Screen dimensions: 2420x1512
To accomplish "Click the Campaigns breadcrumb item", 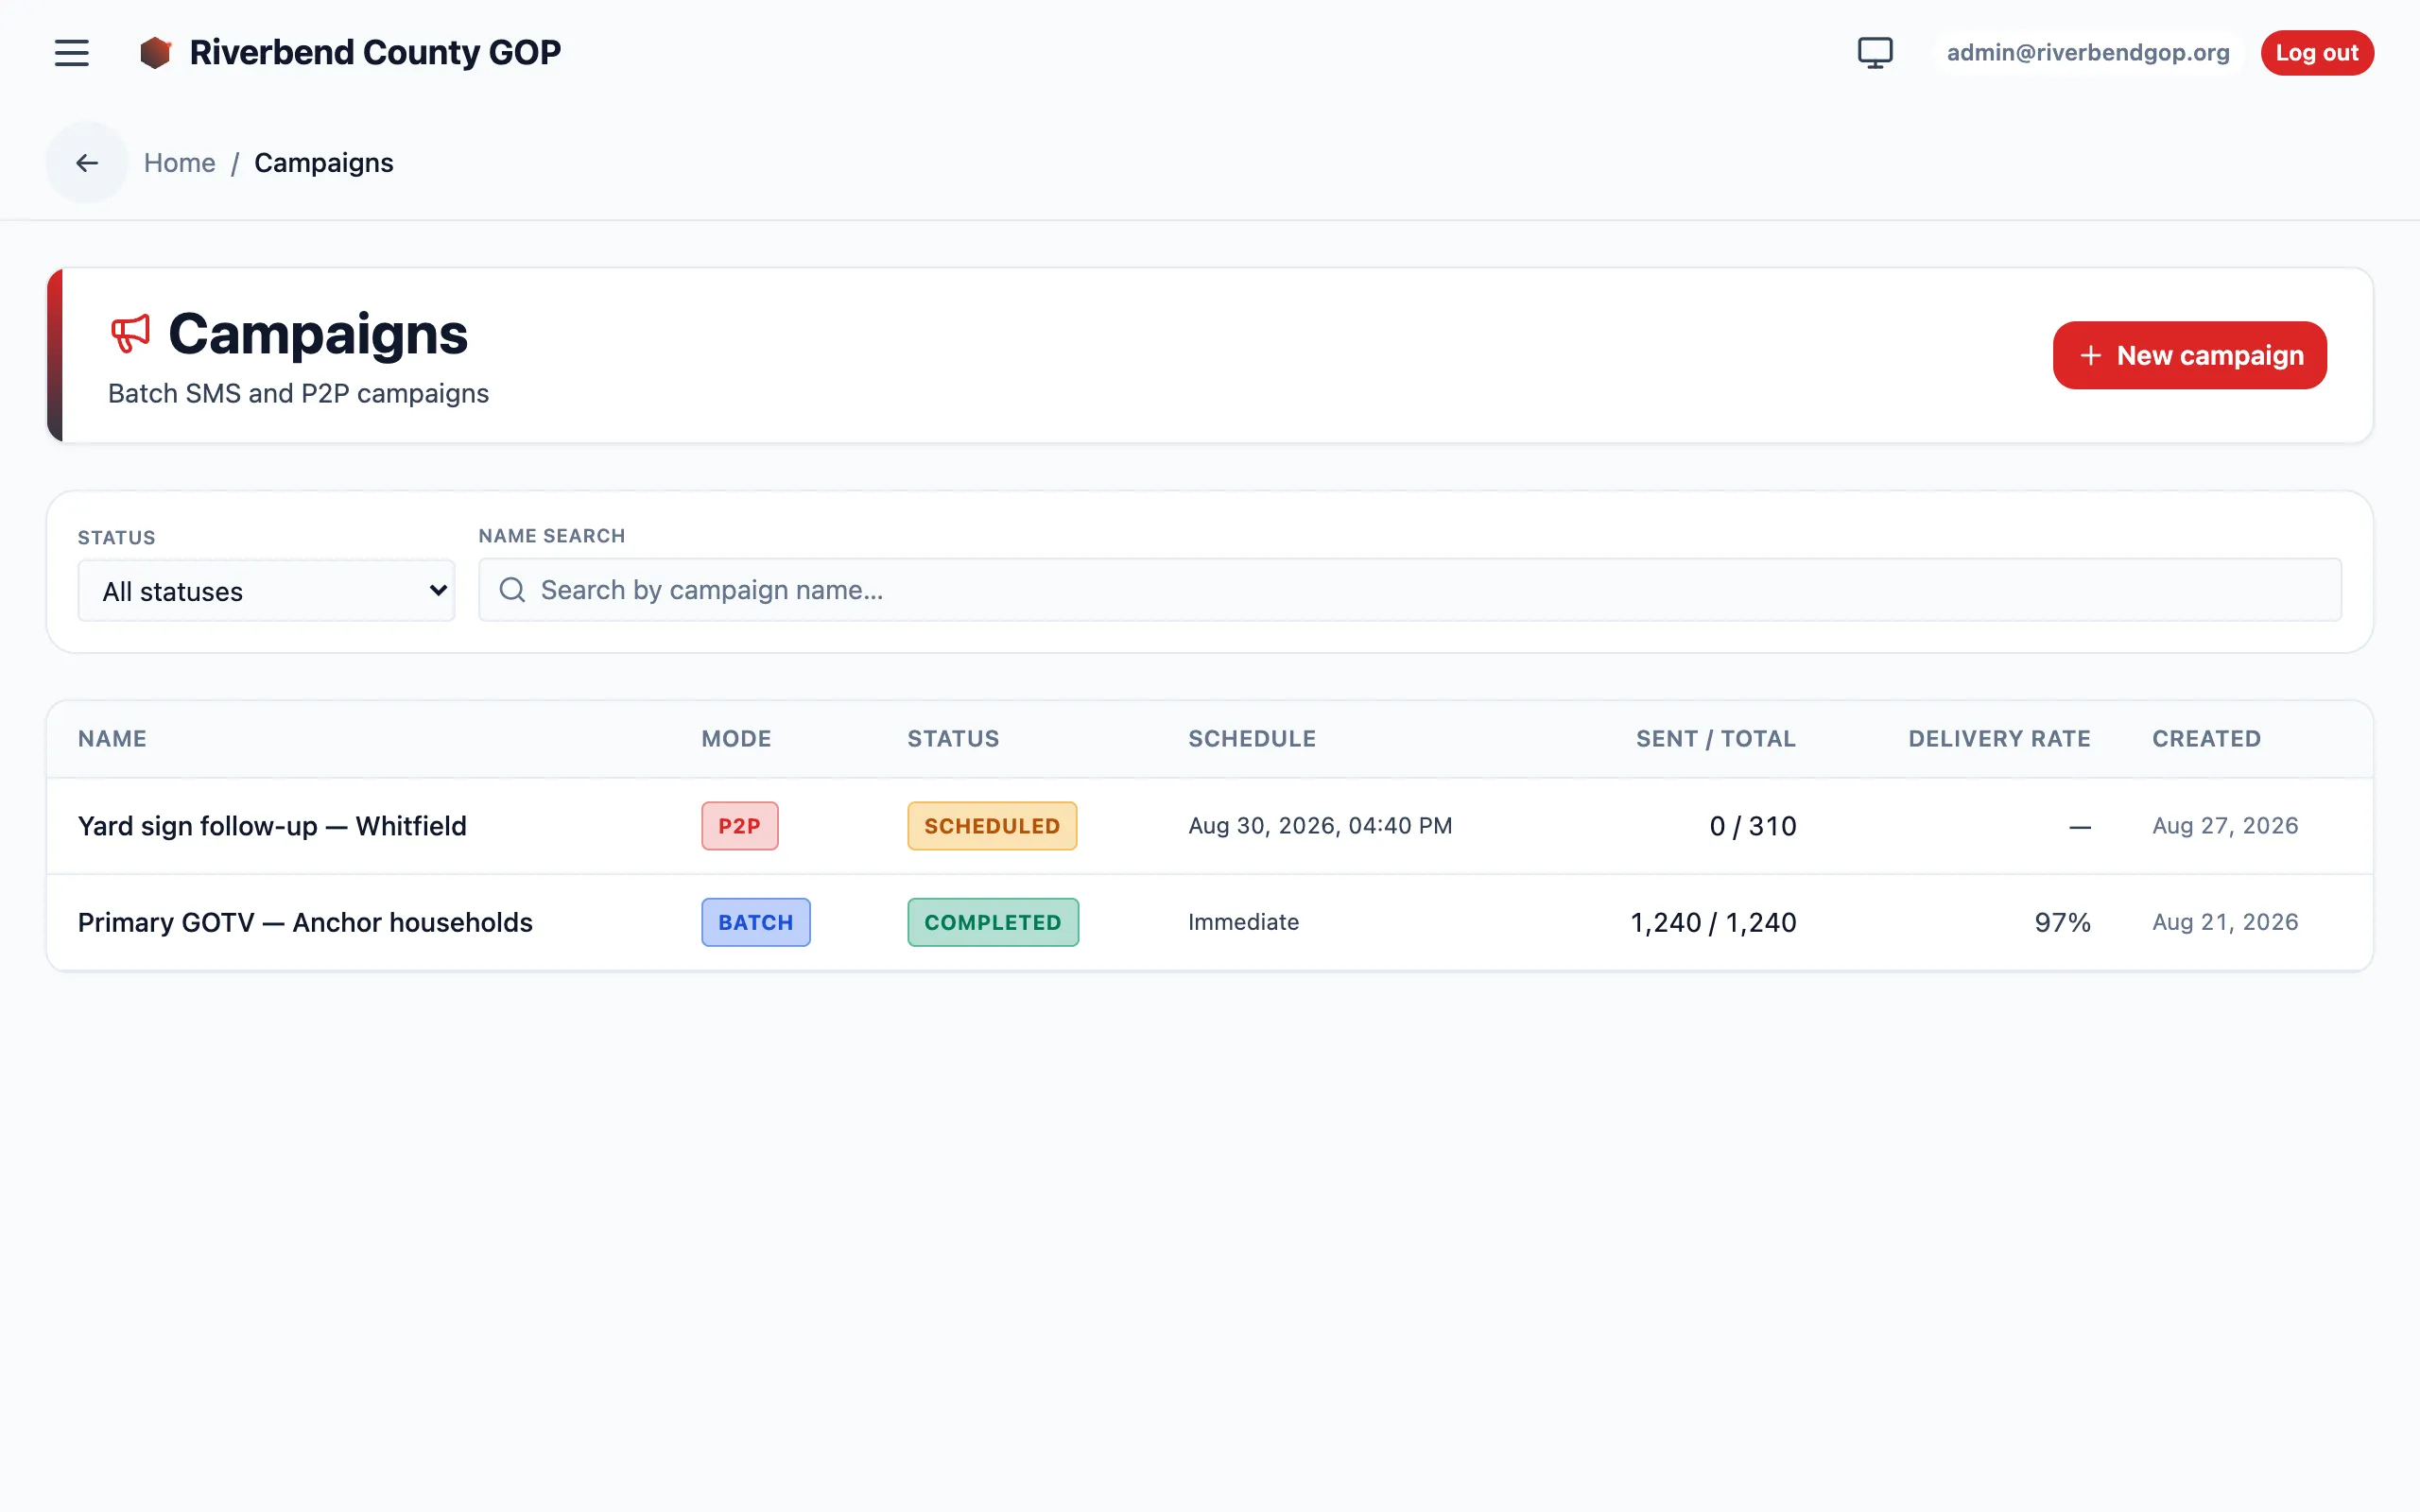I will (x=324, y=163).
